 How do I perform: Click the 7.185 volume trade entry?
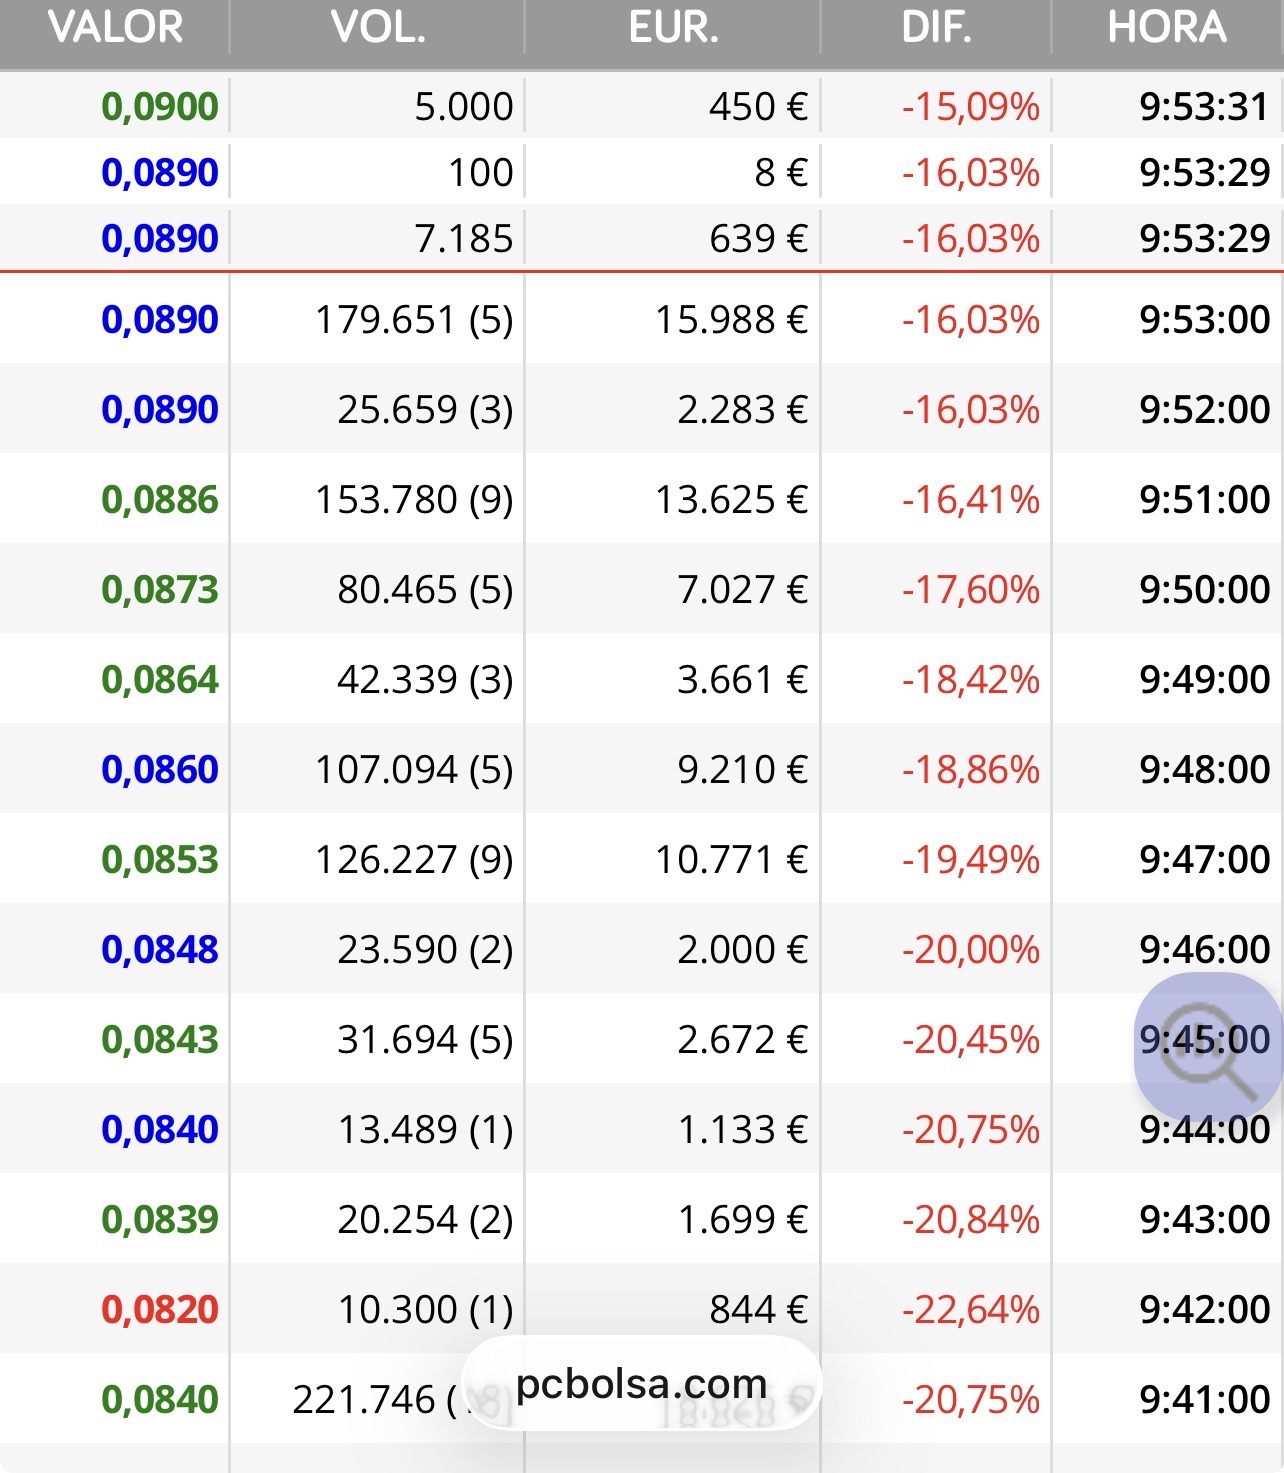[x=463, y=238]
